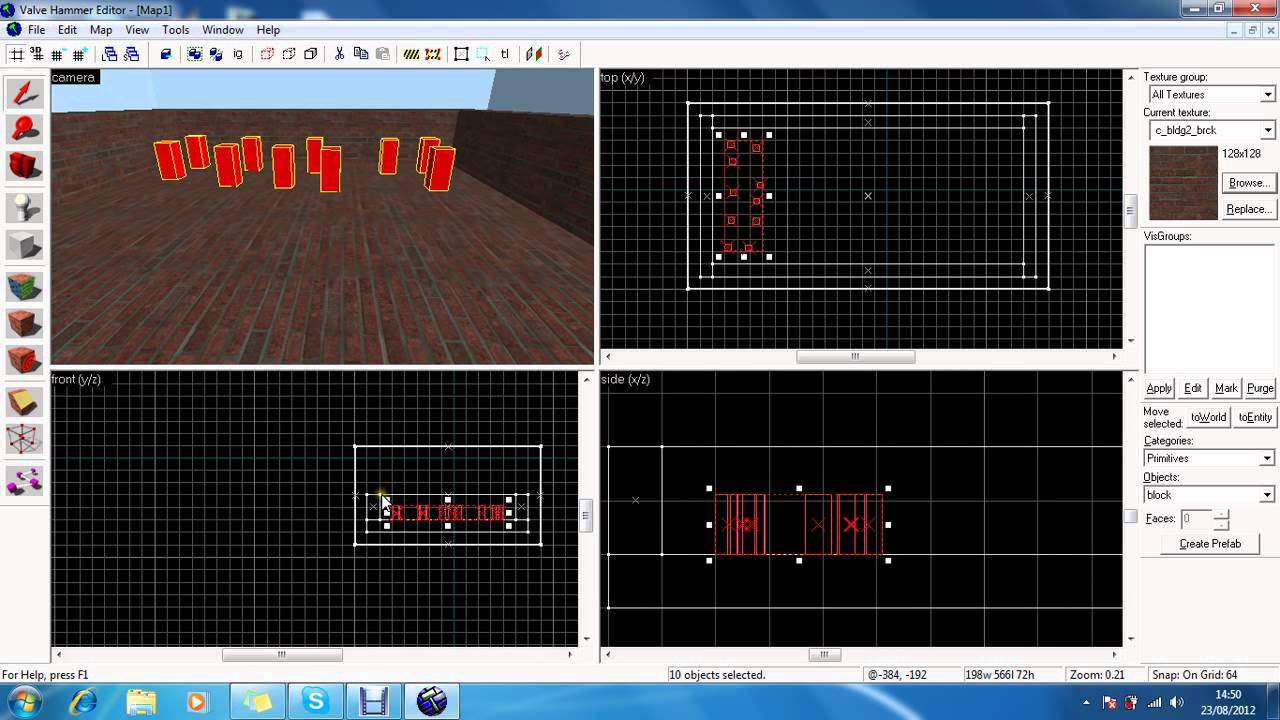Click the Faces number input field
The image size is (1280, 720).
[1196, 519]
